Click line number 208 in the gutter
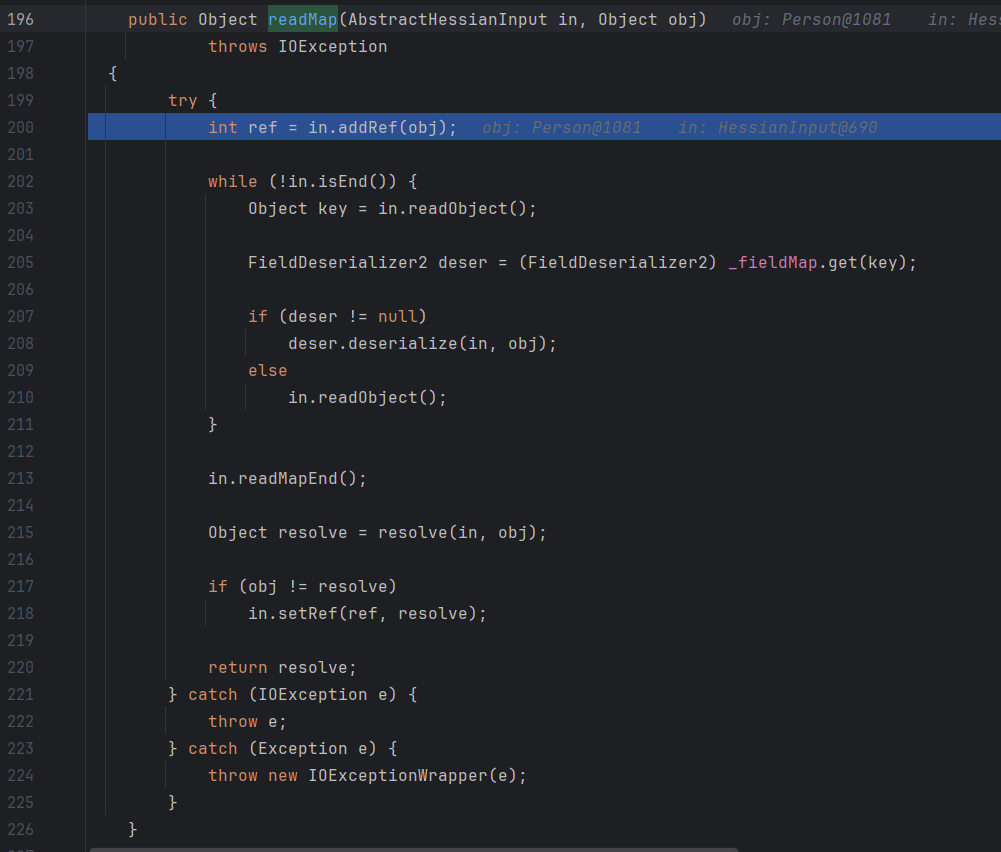 click(20, 343)
